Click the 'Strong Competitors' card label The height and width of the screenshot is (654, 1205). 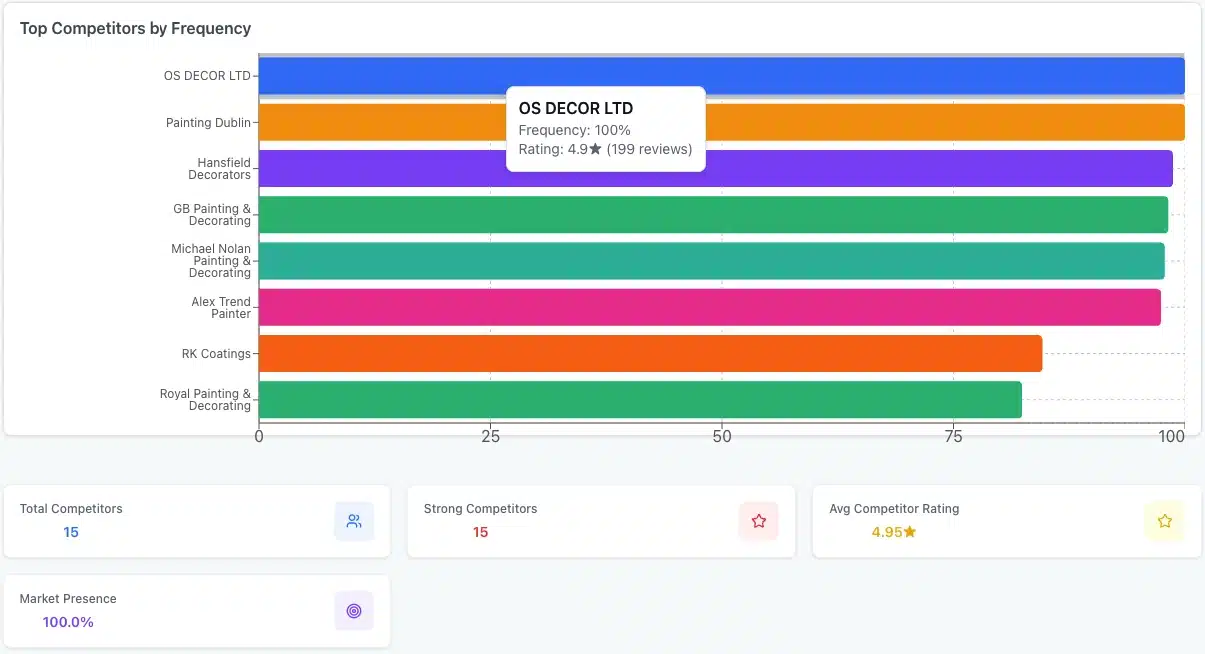point(480,509)
